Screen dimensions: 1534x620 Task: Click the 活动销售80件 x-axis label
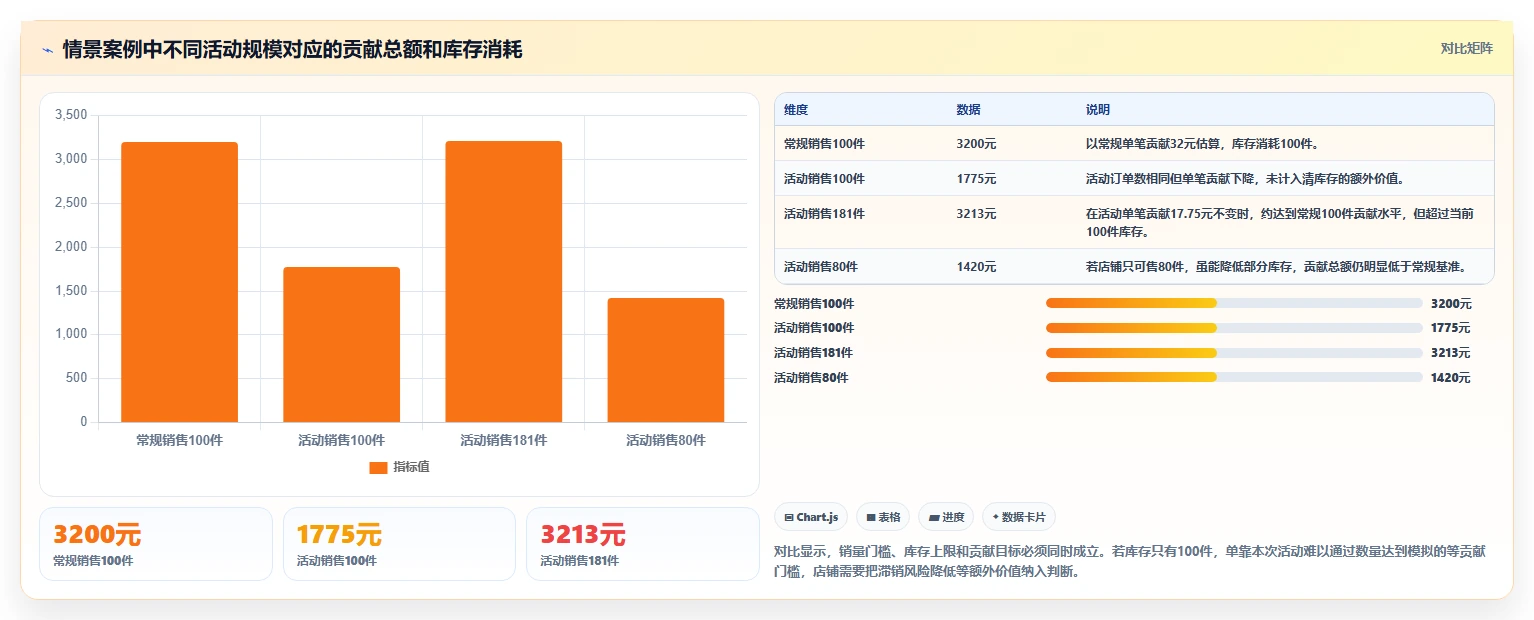(x=666, y=440)
